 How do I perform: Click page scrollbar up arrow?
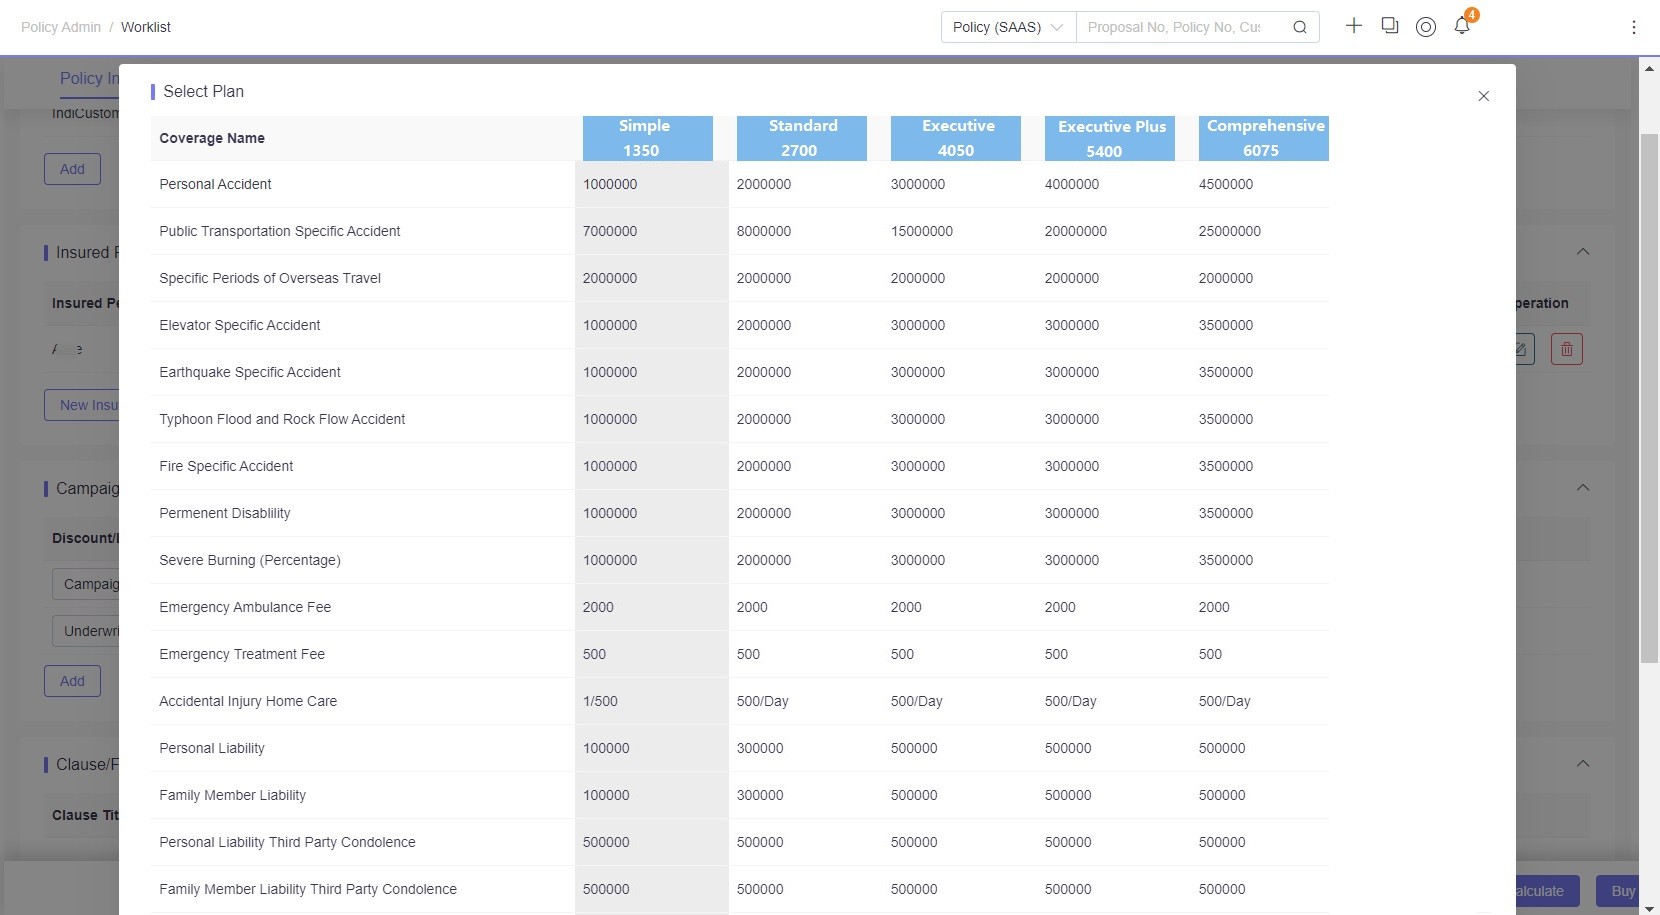click(x=1649, y=68)
